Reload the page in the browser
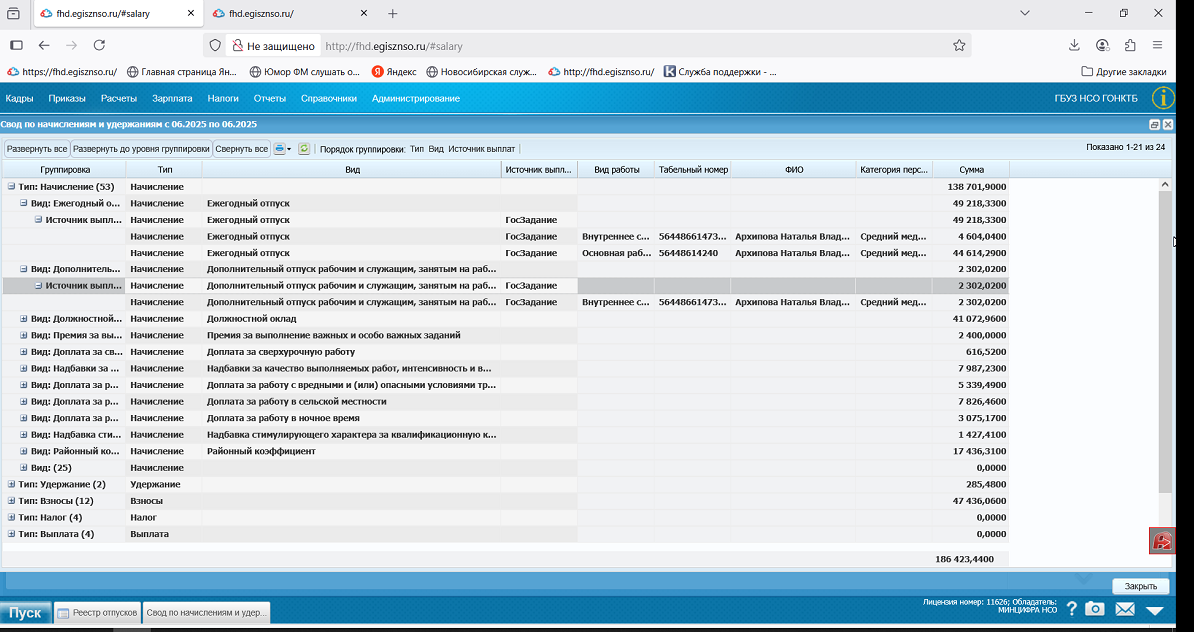Viewport: 1194px width, 632px height. [x=99, y=46]
